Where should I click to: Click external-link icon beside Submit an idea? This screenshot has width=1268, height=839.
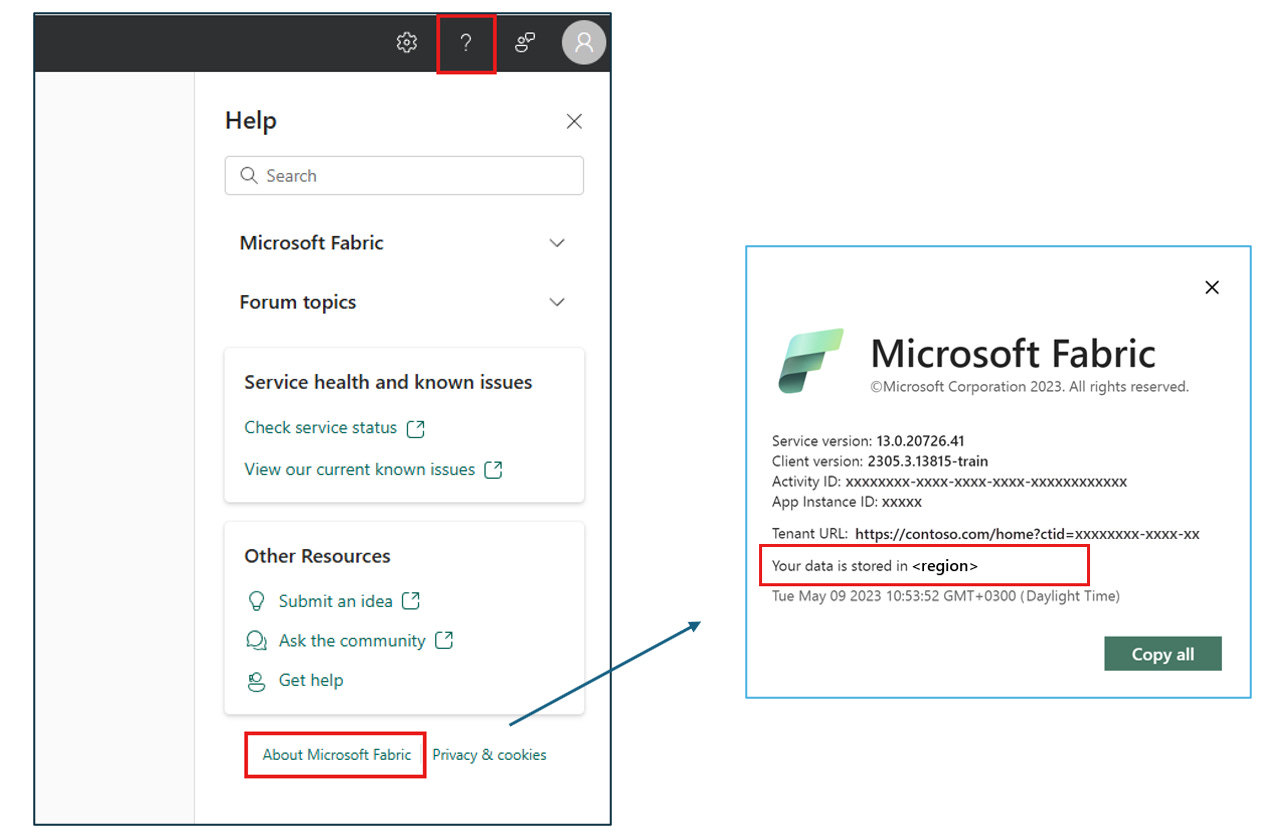(x=411, y=600)
